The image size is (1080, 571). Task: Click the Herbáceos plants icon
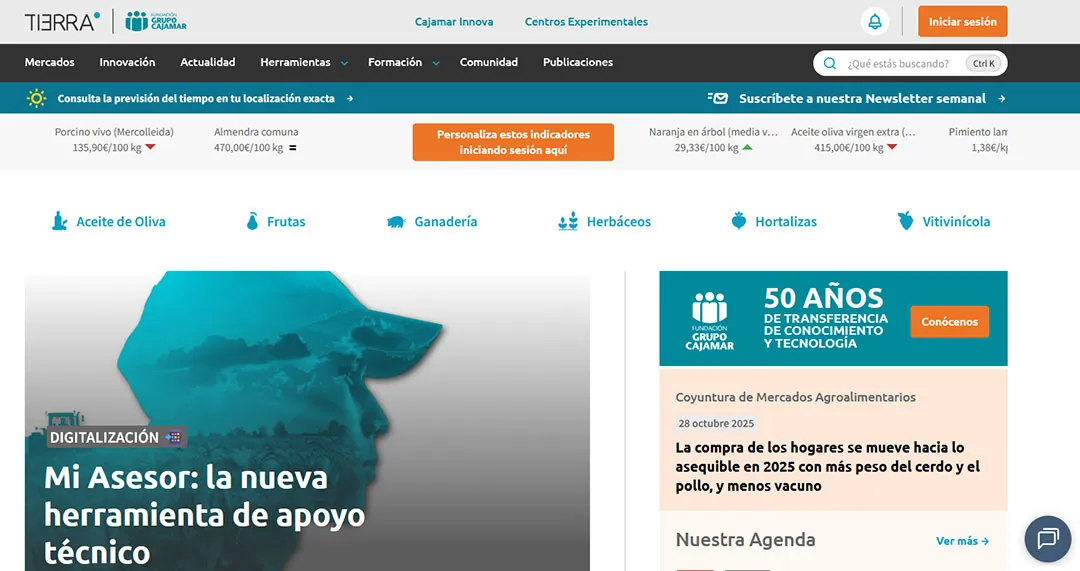(x=568, y=221)
